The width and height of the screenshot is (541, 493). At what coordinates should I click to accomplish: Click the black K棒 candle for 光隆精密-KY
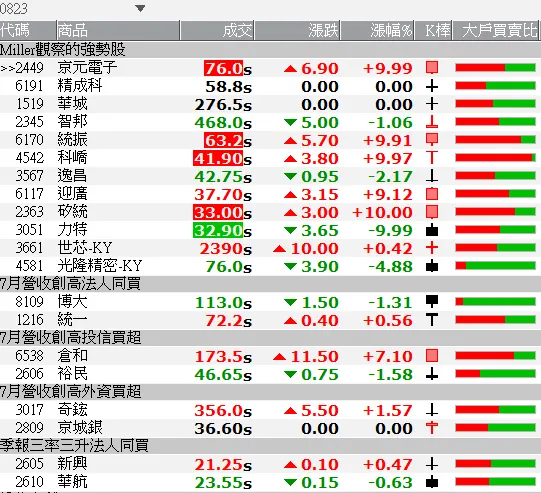tap(432, 266)
